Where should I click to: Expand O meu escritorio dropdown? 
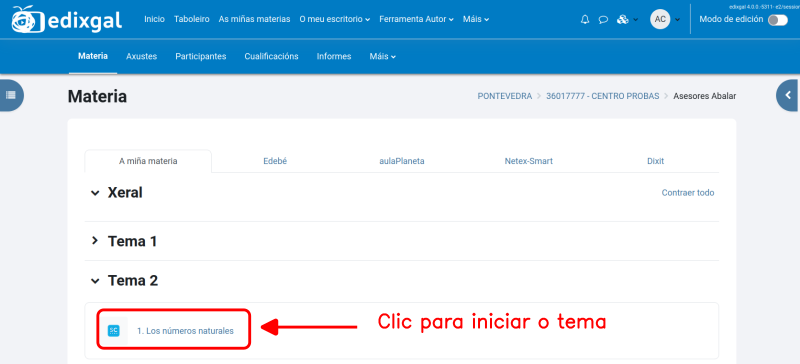pyautogui.click(x=335, y=19)
